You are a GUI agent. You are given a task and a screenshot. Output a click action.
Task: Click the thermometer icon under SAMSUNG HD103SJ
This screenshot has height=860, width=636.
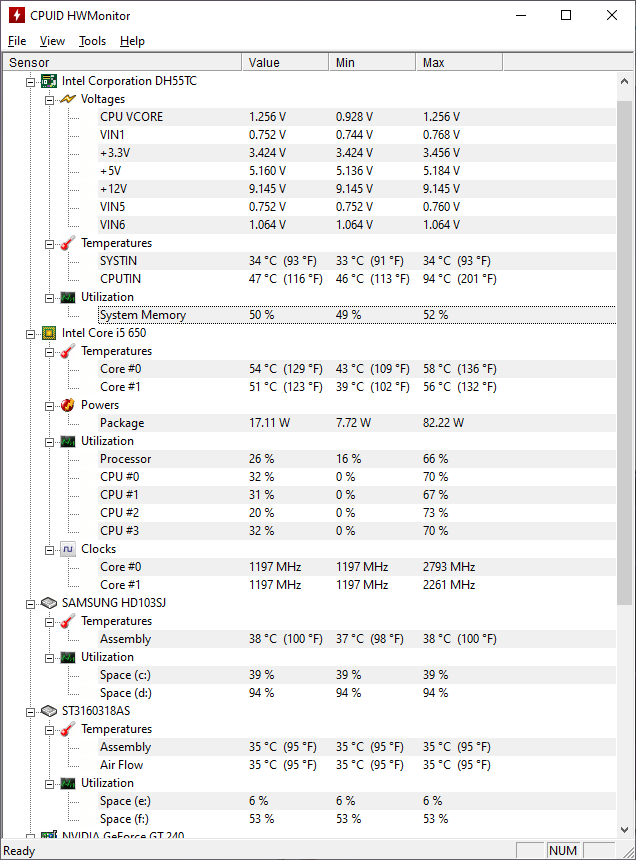coord(67,621)
